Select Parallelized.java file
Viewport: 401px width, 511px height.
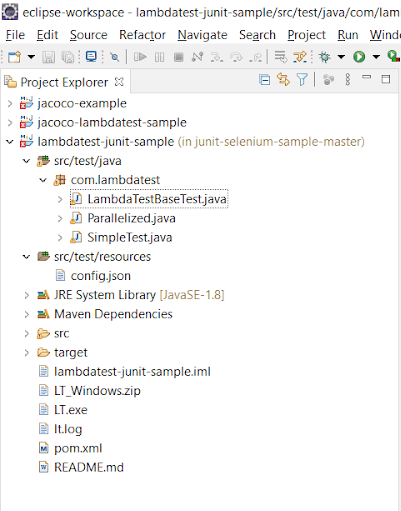pyautogui.click(x=131, y=218)
